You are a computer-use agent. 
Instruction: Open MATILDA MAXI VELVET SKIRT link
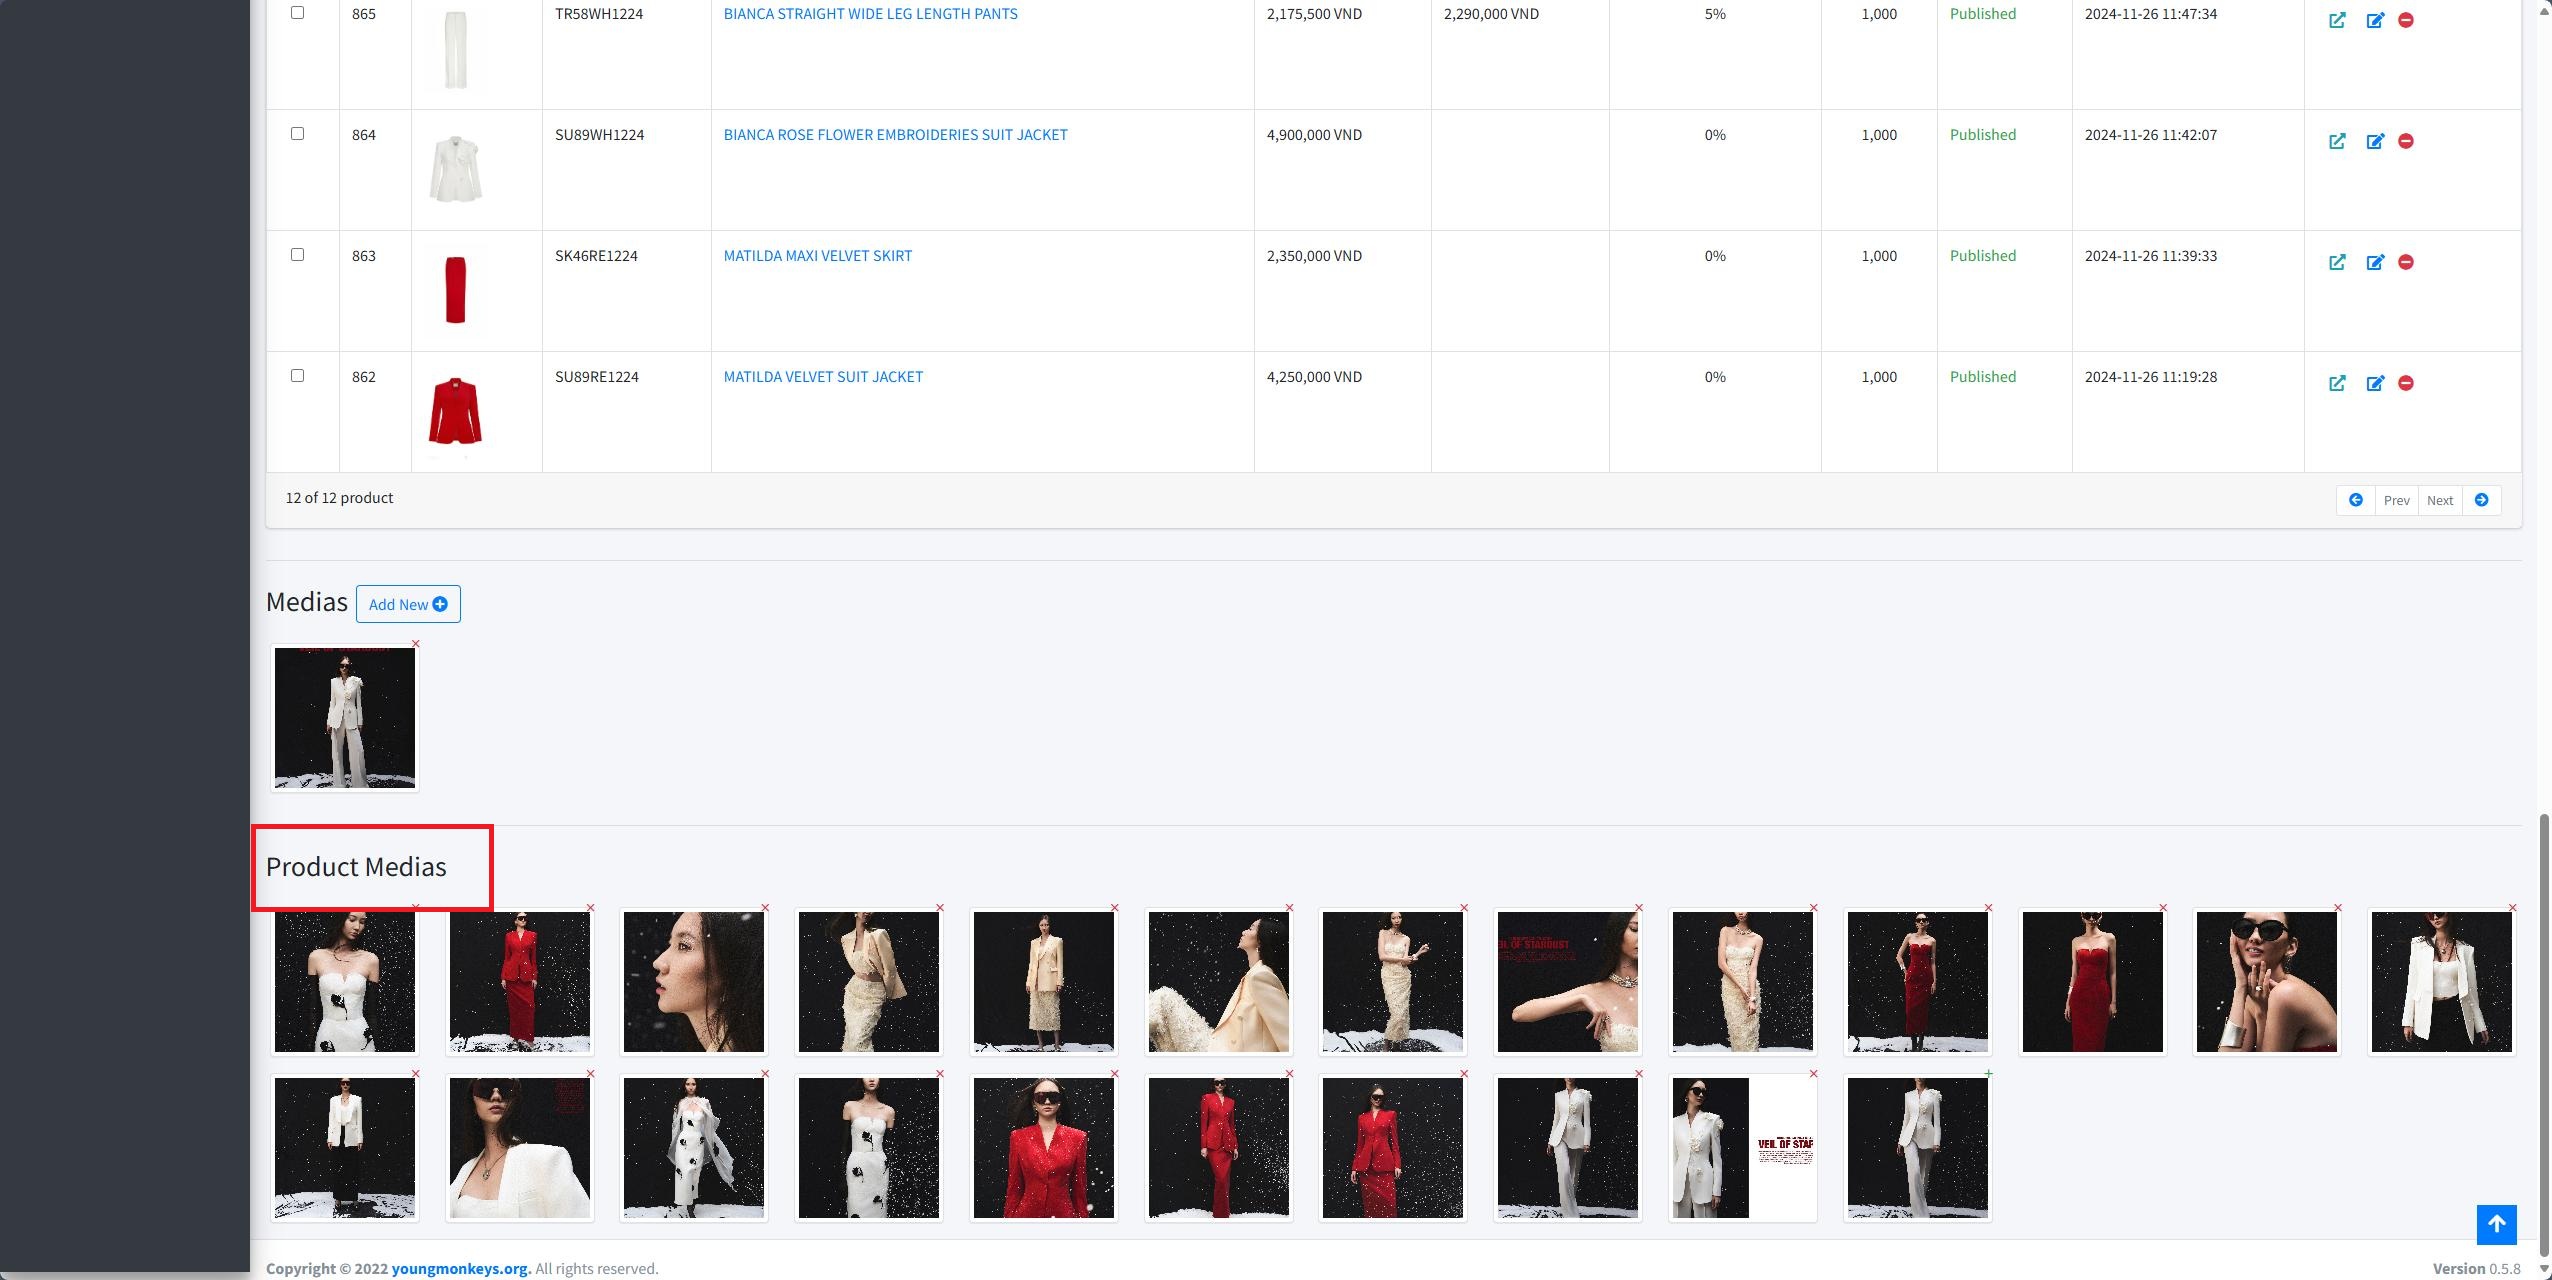coord(817,256)
